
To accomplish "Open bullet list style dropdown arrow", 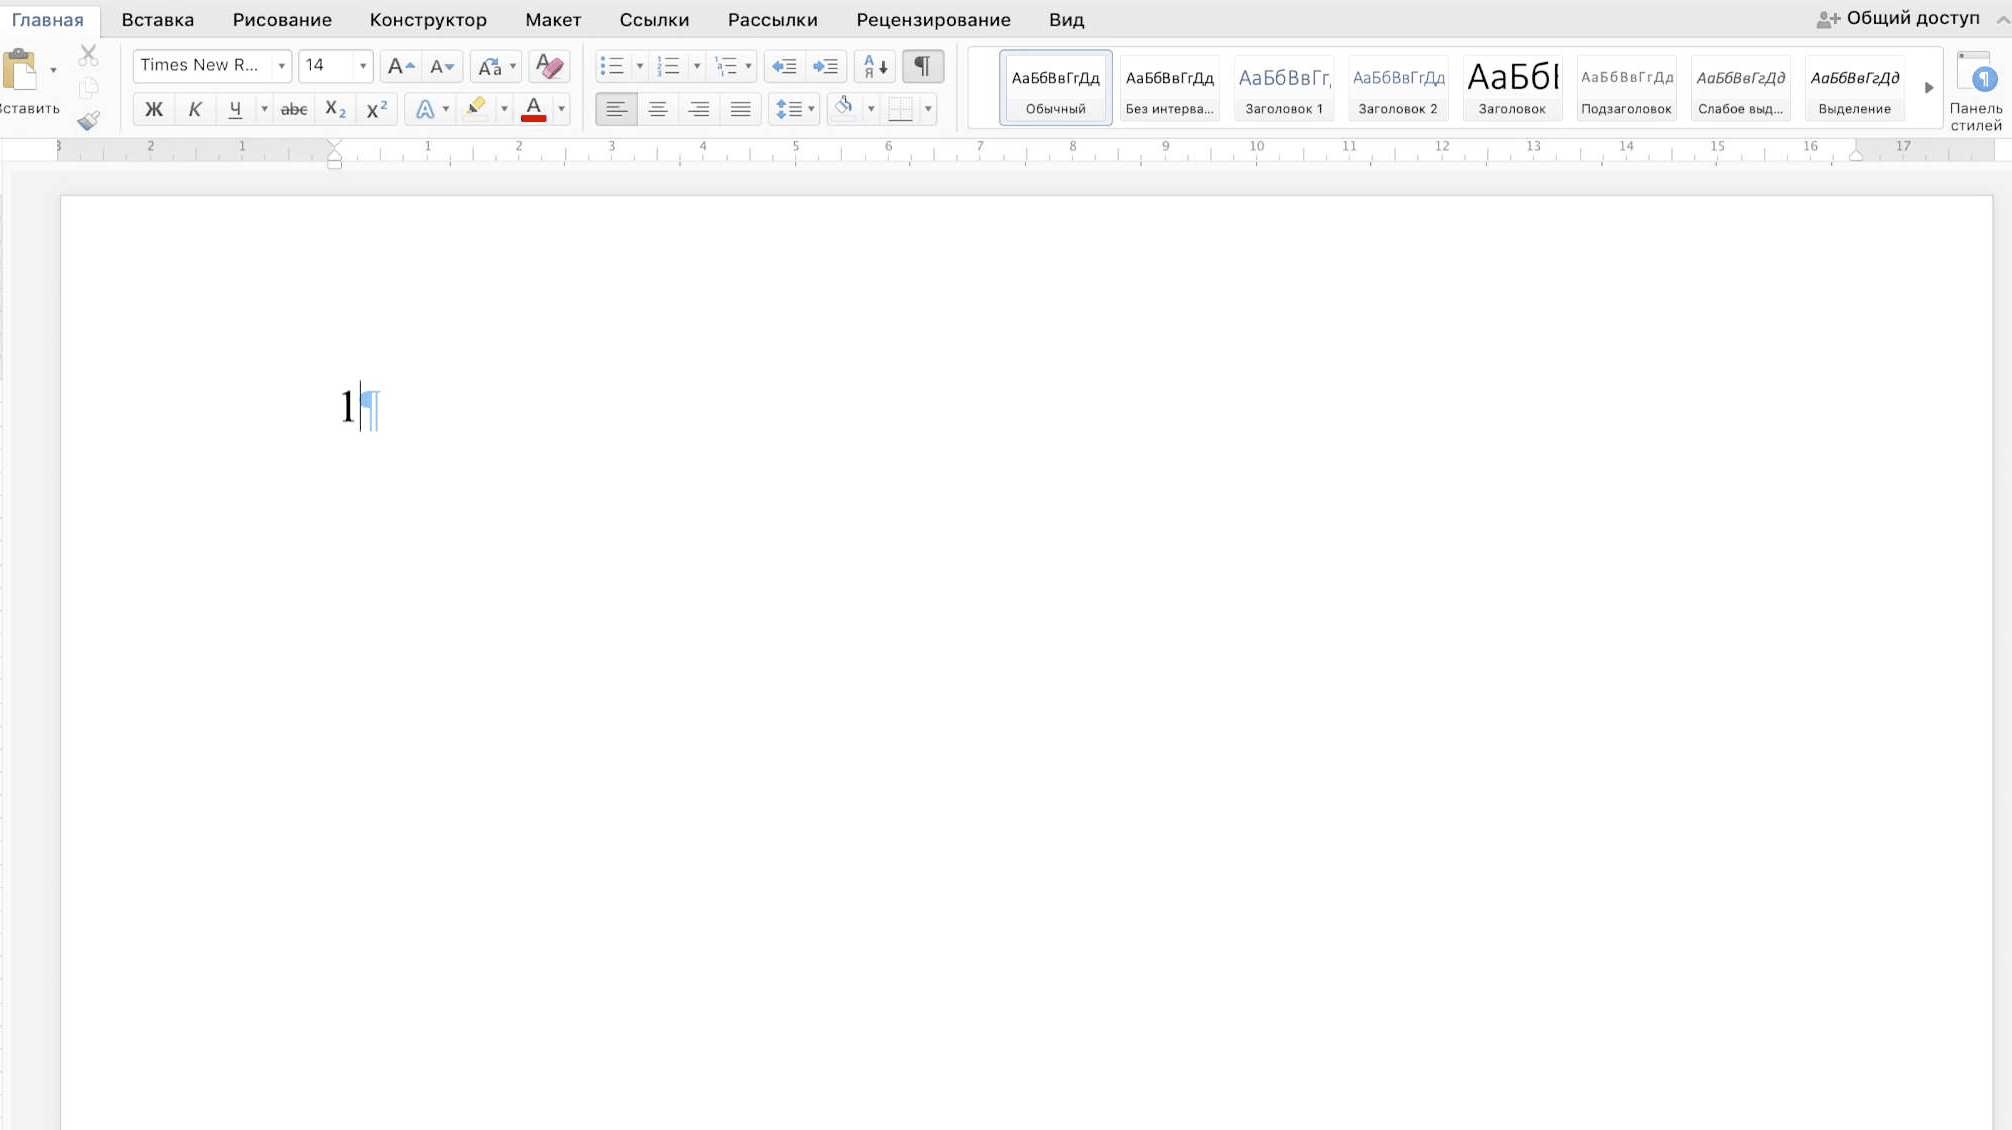I will [639, 66].
